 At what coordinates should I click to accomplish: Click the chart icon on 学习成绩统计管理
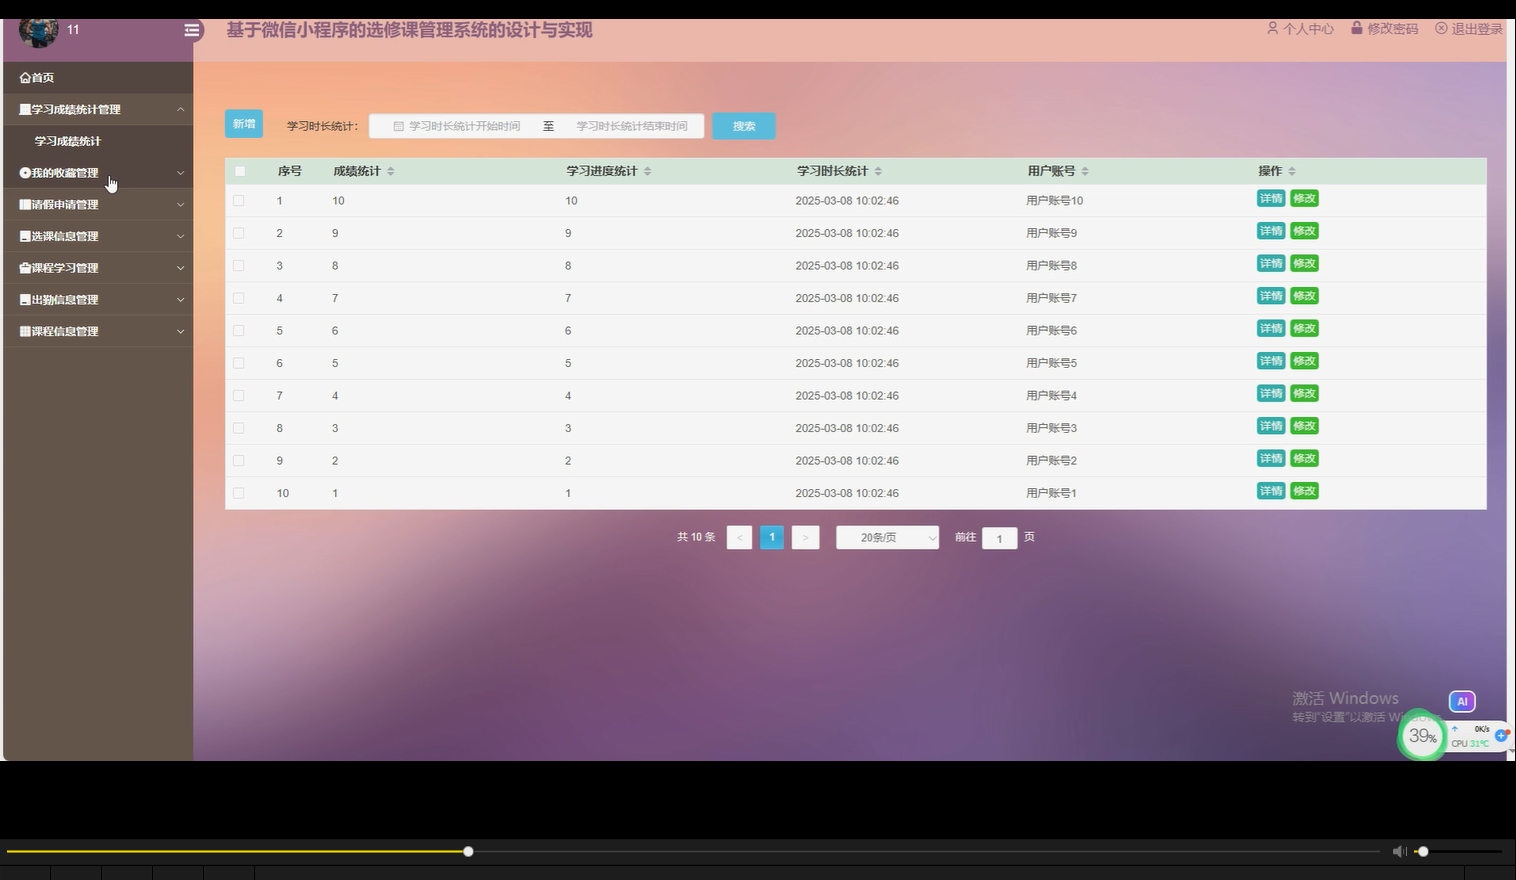point(25,109)
